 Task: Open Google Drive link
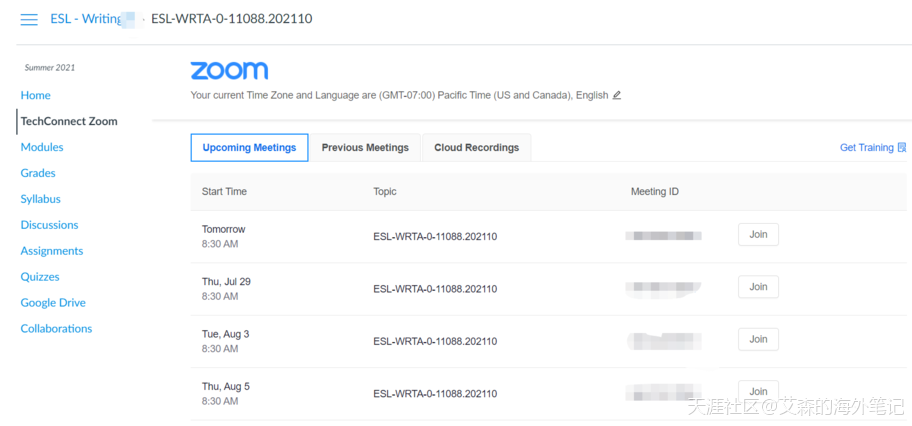(53, 303)
